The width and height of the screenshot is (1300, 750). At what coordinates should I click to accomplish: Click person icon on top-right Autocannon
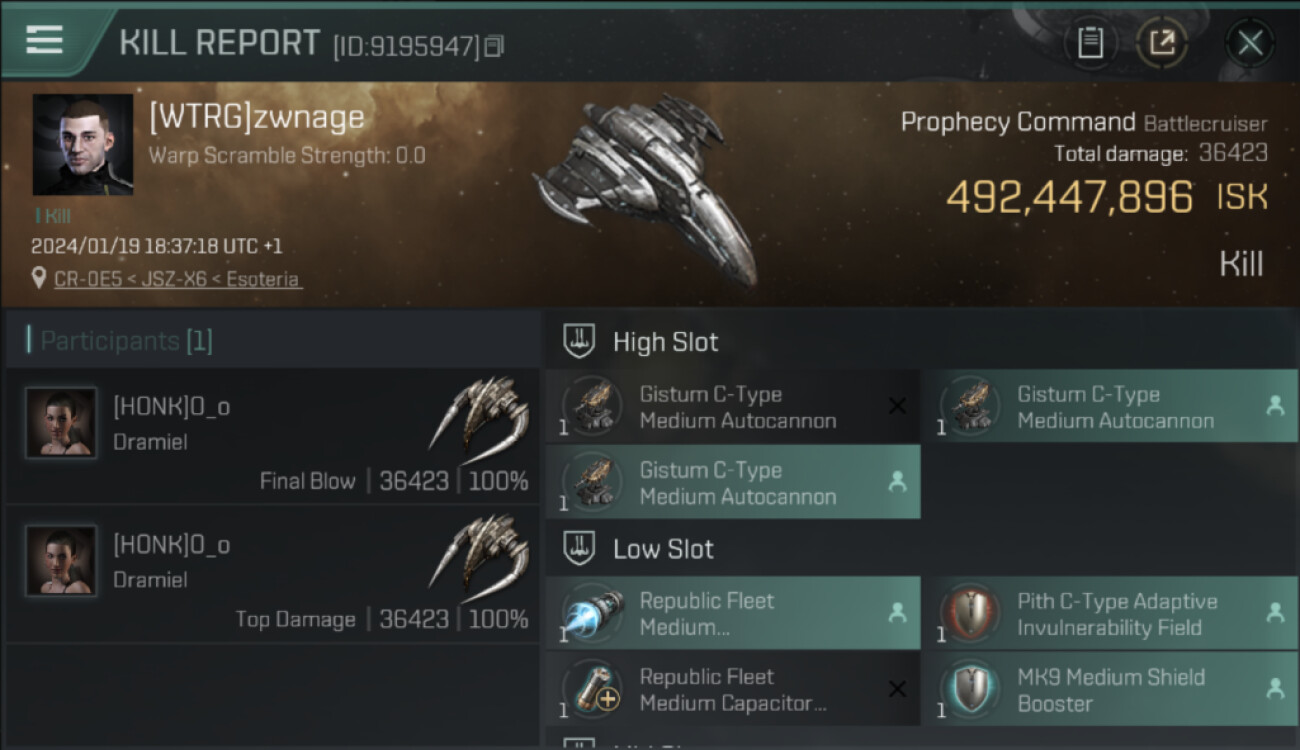(x=1274, y=406)
